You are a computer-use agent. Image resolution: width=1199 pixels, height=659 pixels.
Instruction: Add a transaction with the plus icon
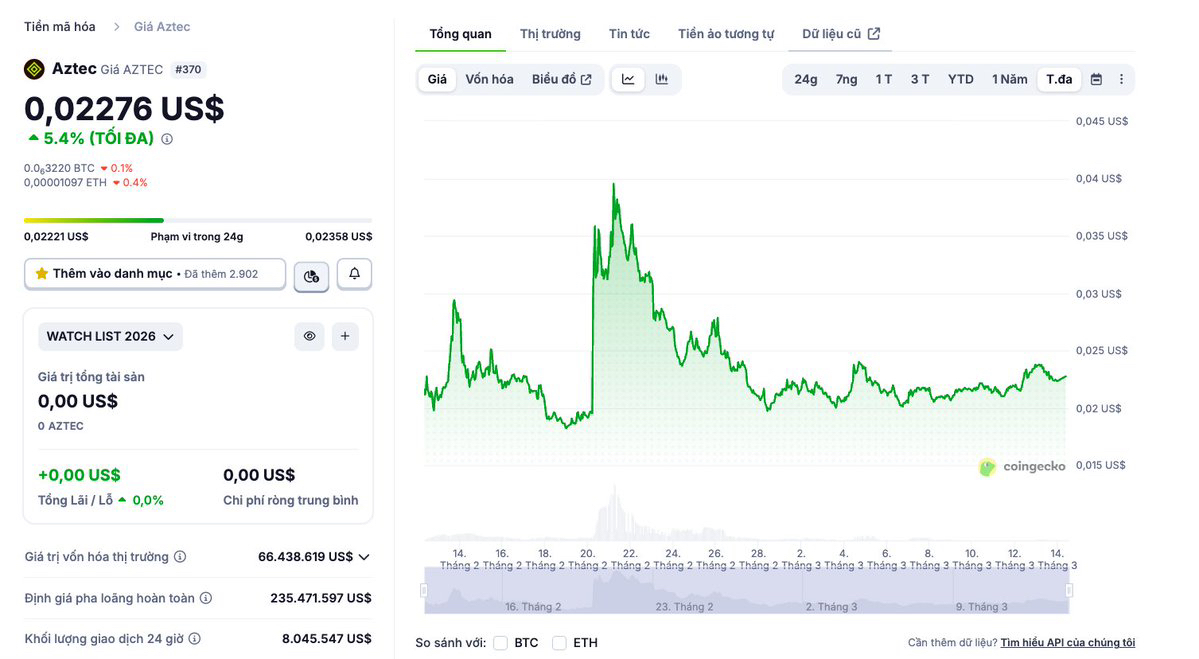345,336
